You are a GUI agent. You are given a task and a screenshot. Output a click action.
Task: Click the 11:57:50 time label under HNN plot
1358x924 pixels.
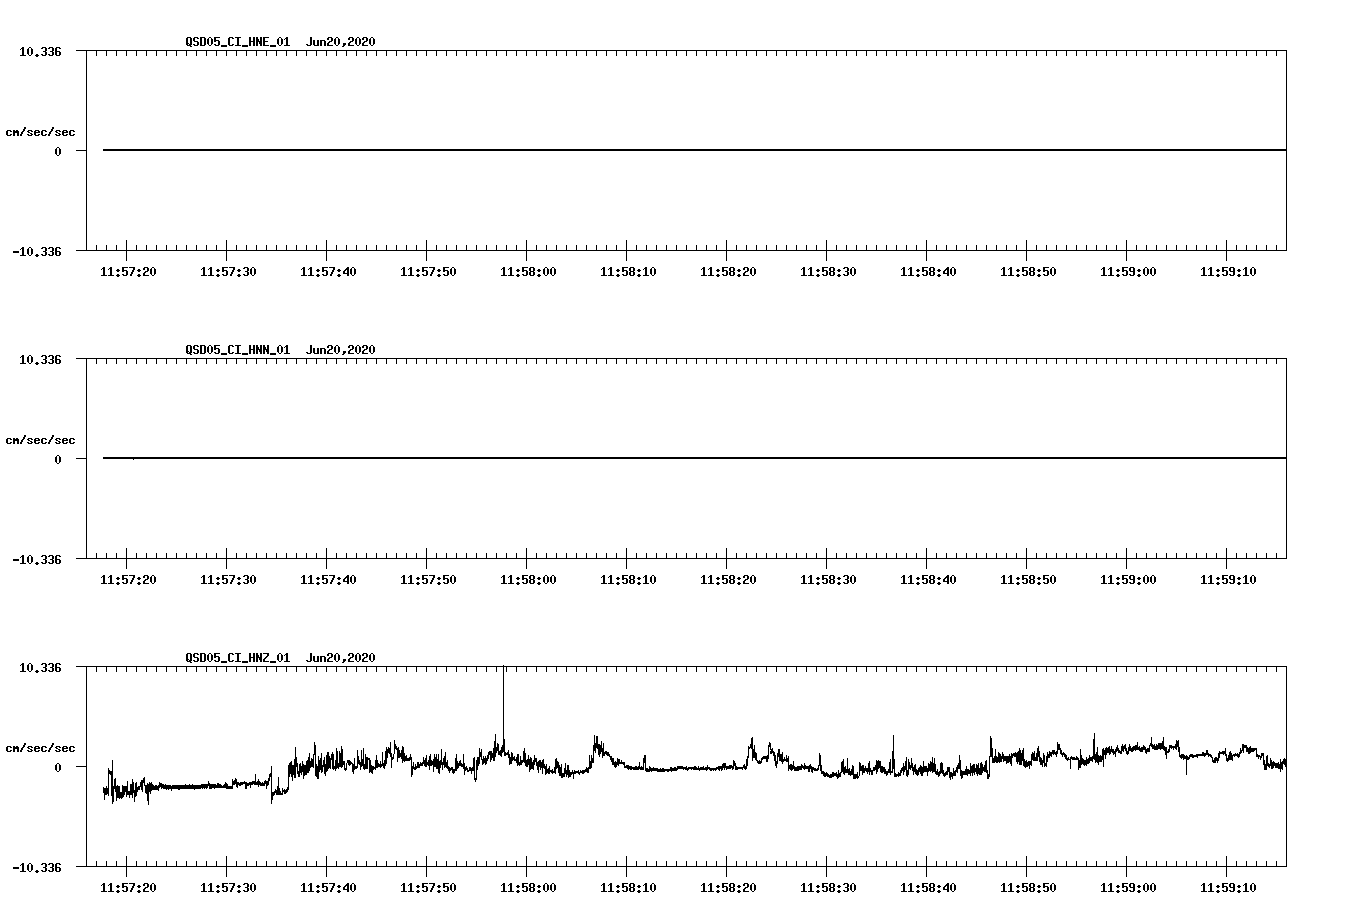click(428, 580)
